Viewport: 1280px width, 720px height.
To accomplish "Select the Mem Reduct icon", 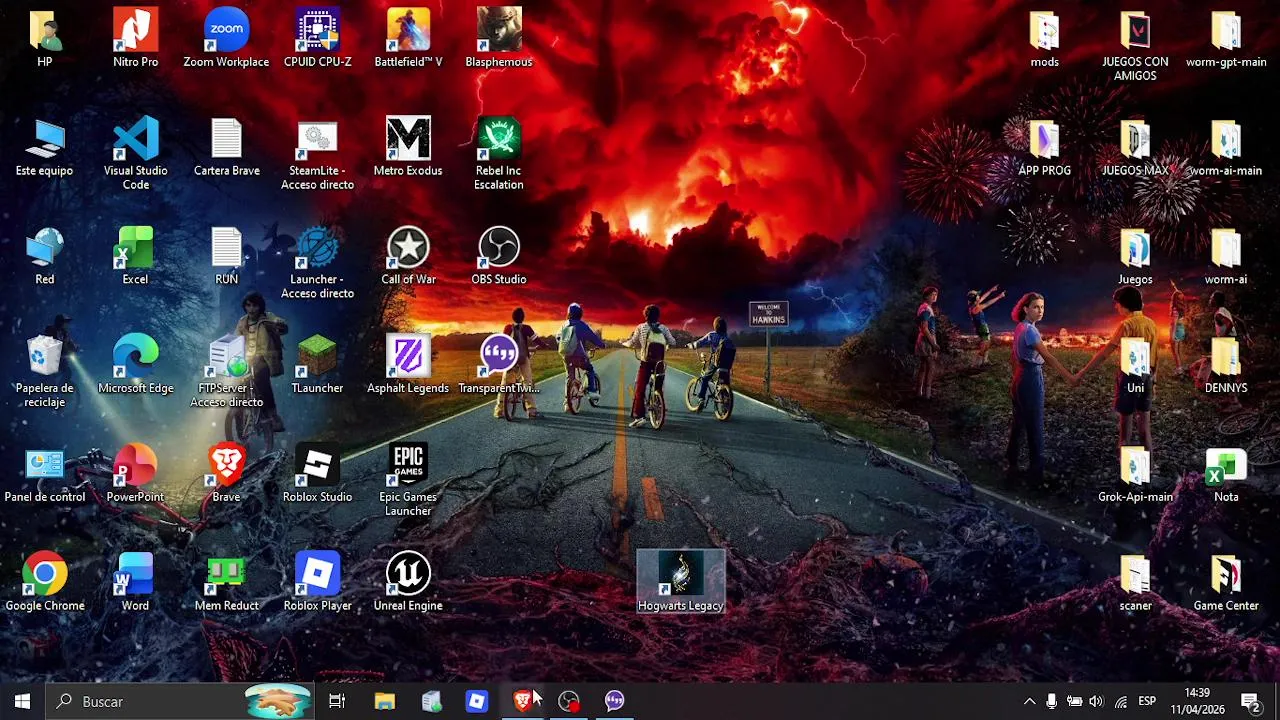I will (x=226, y=583).
